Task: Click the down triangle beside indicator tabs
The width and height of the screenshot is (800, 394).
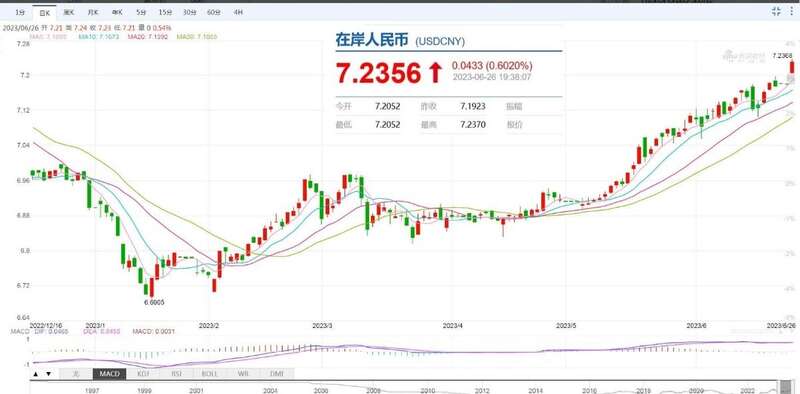Action: click(48, 374)
